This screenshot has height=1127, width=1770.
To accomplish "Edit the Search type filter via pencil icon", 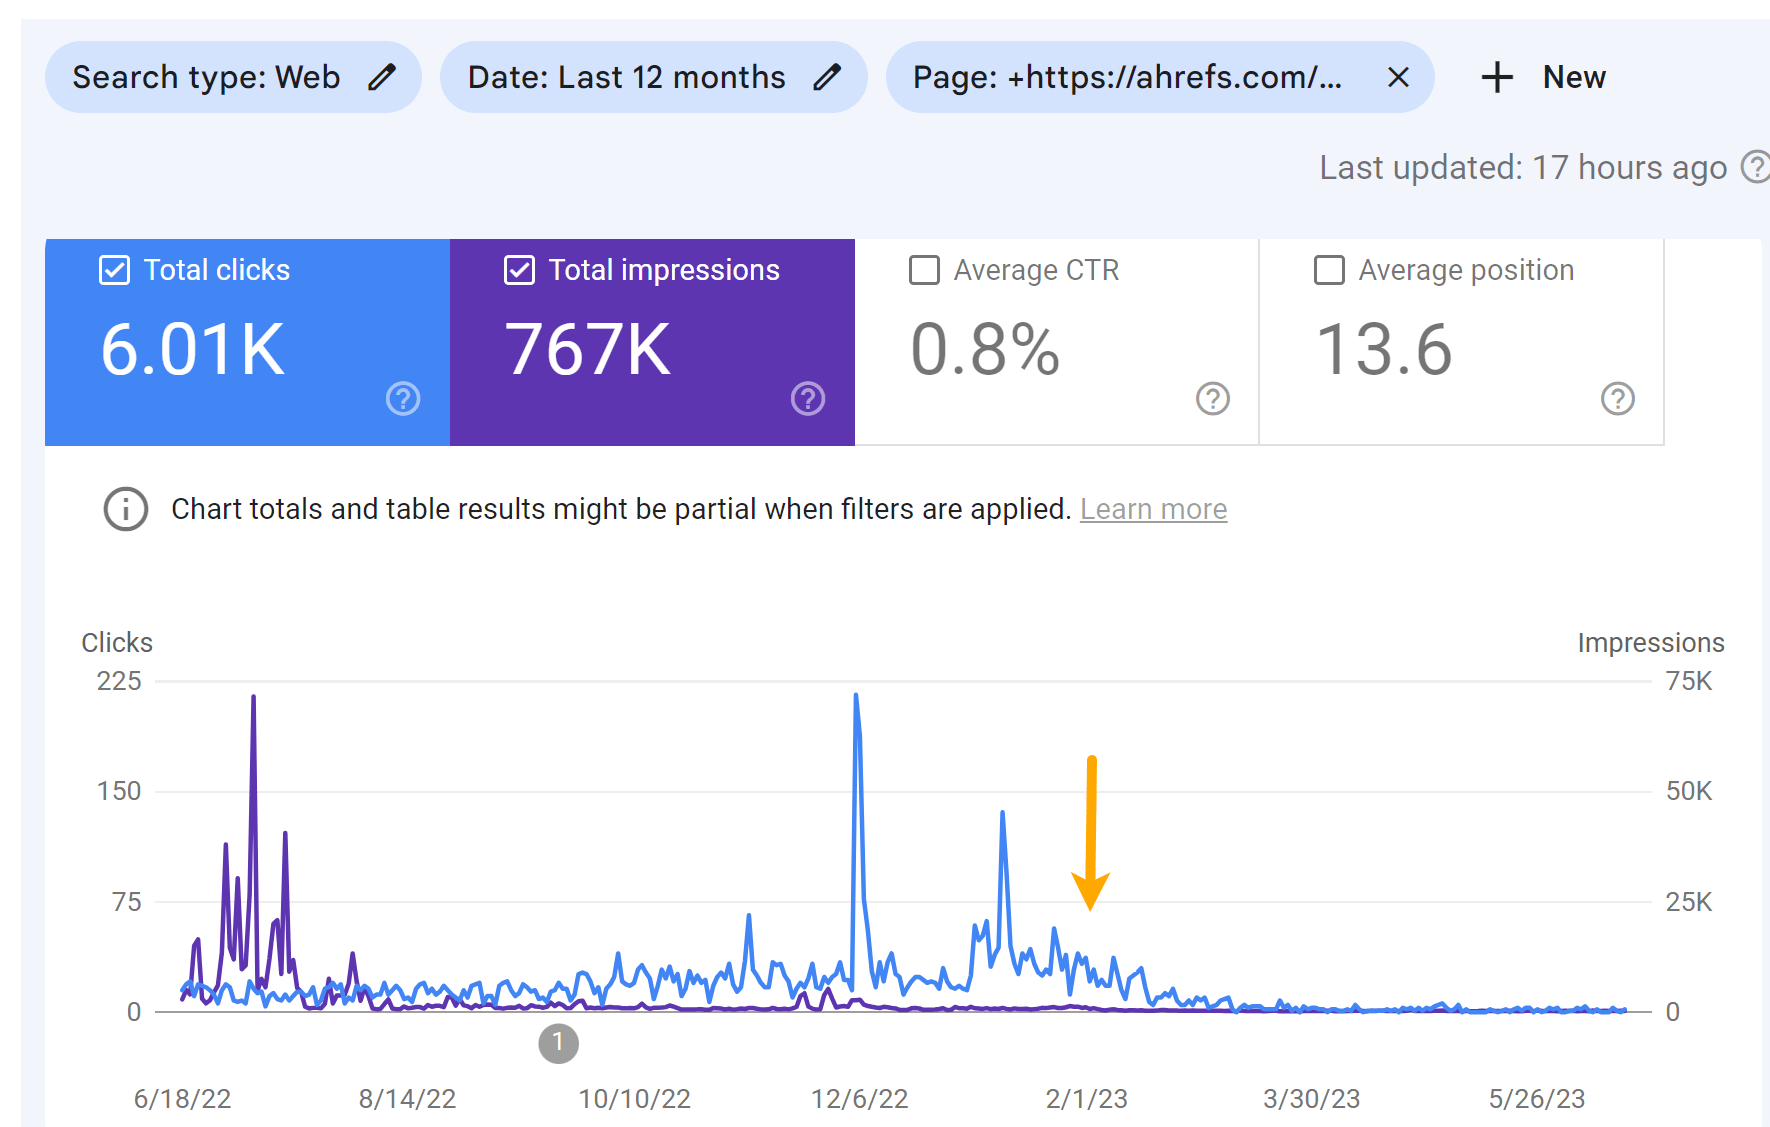I will [383, 77].
